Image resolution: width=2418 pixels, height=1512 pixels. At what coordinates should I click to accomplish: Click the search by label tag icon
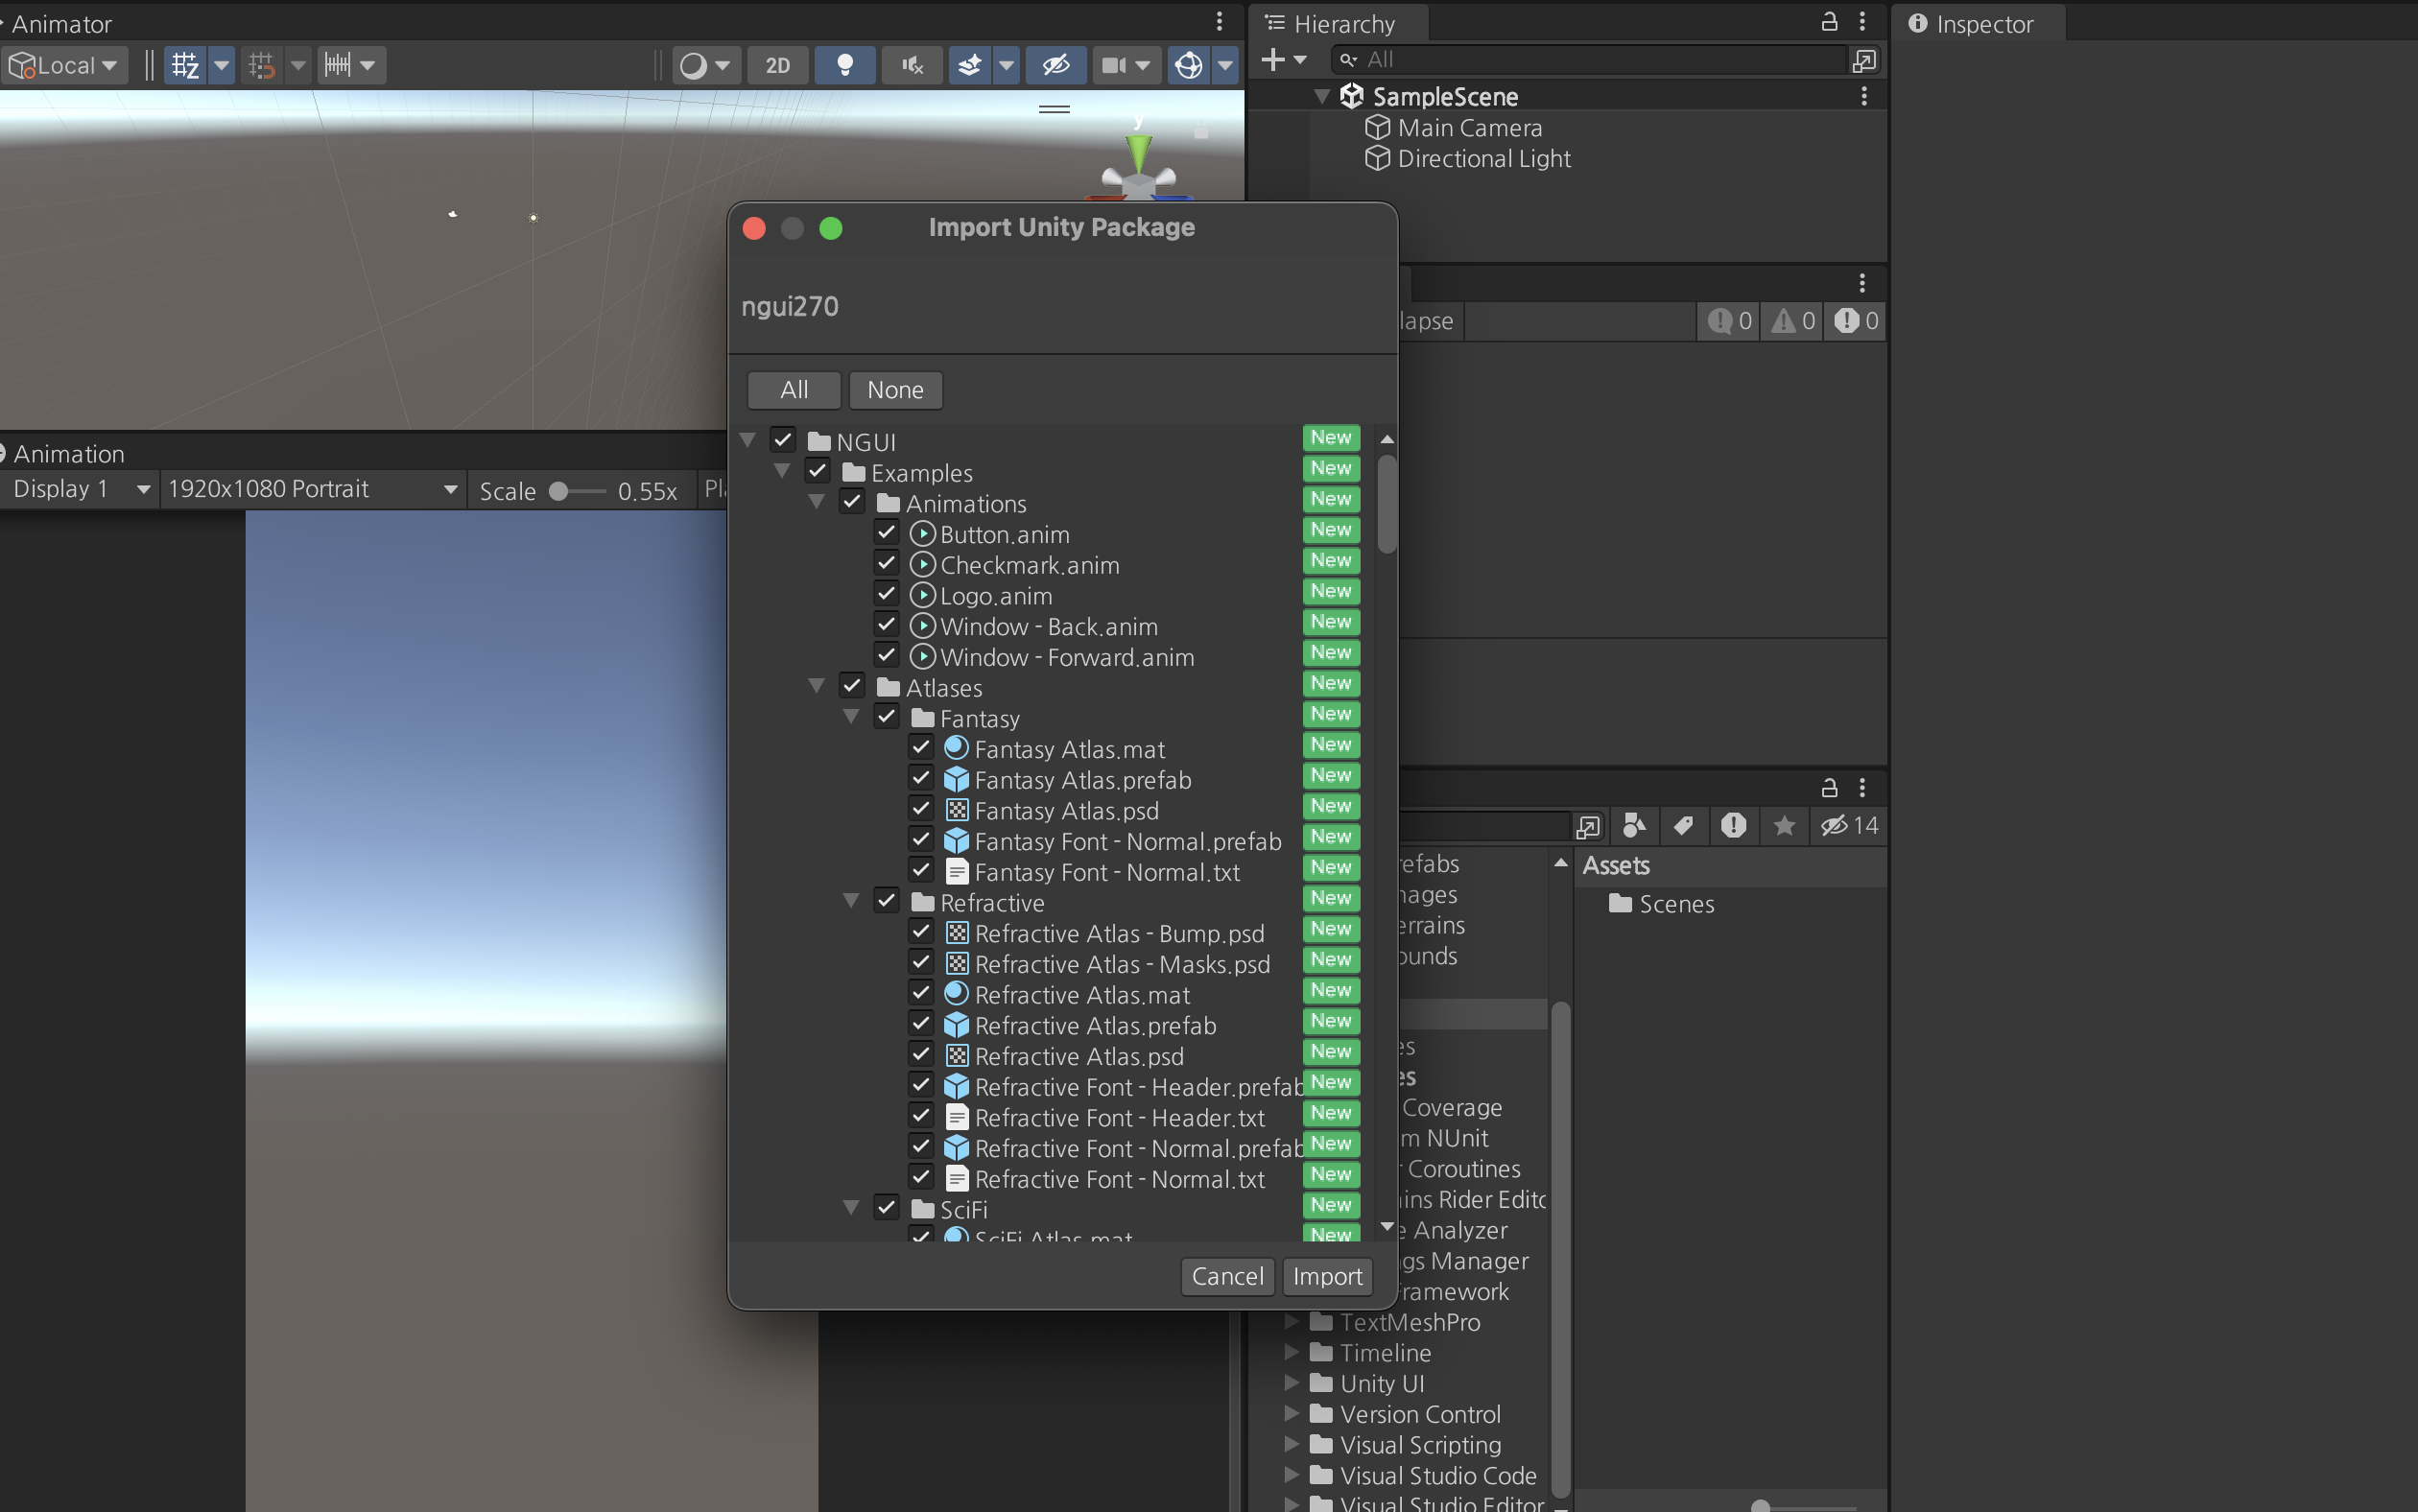click(x=1683, y=825)
